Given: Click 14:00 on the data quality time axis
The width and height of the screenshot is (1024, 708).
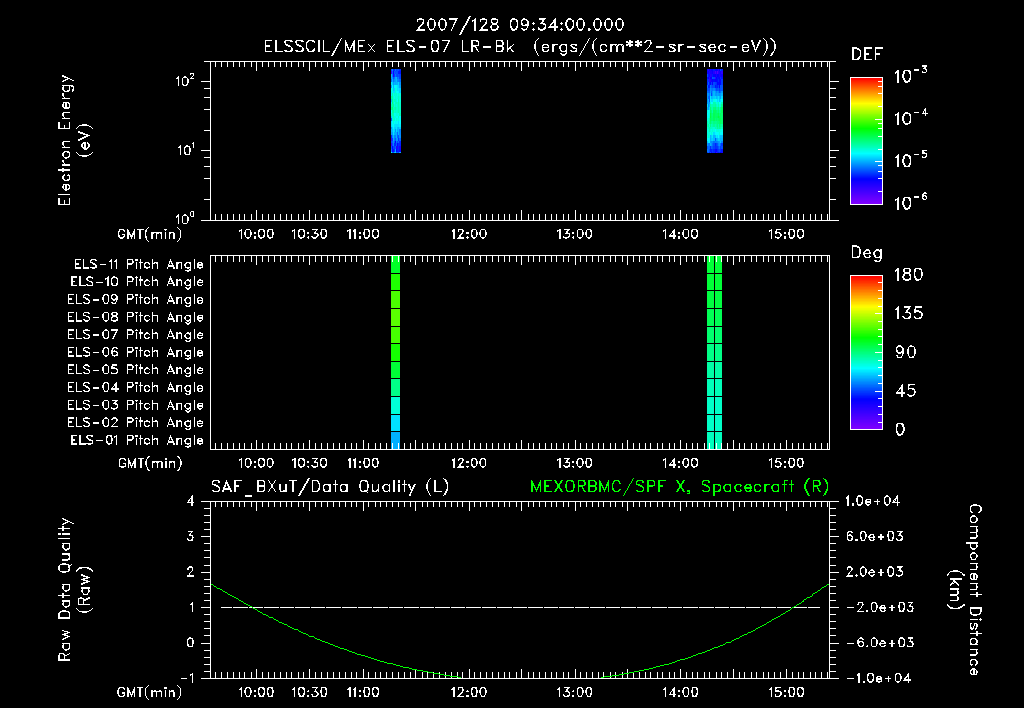Looking at the screenshot, I should (680, 692).
